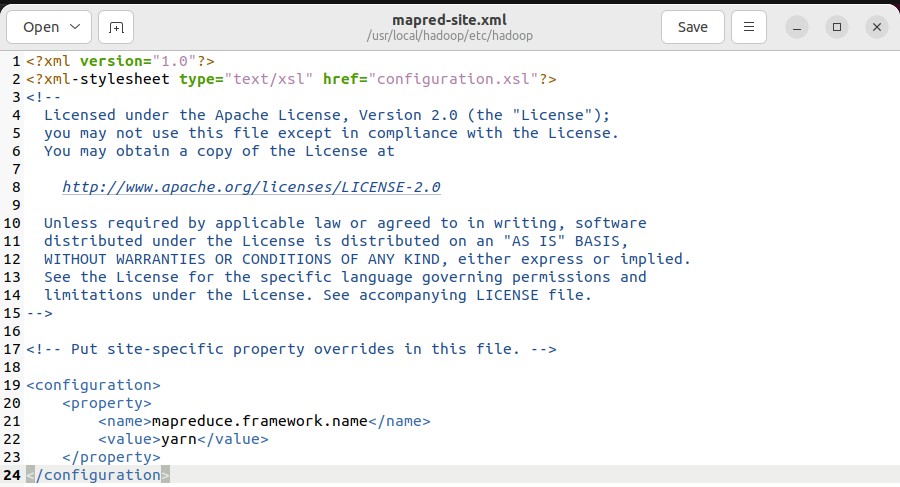Place cursor on opening configuration tag
The image size is (900, 487).
pos(93,385)
